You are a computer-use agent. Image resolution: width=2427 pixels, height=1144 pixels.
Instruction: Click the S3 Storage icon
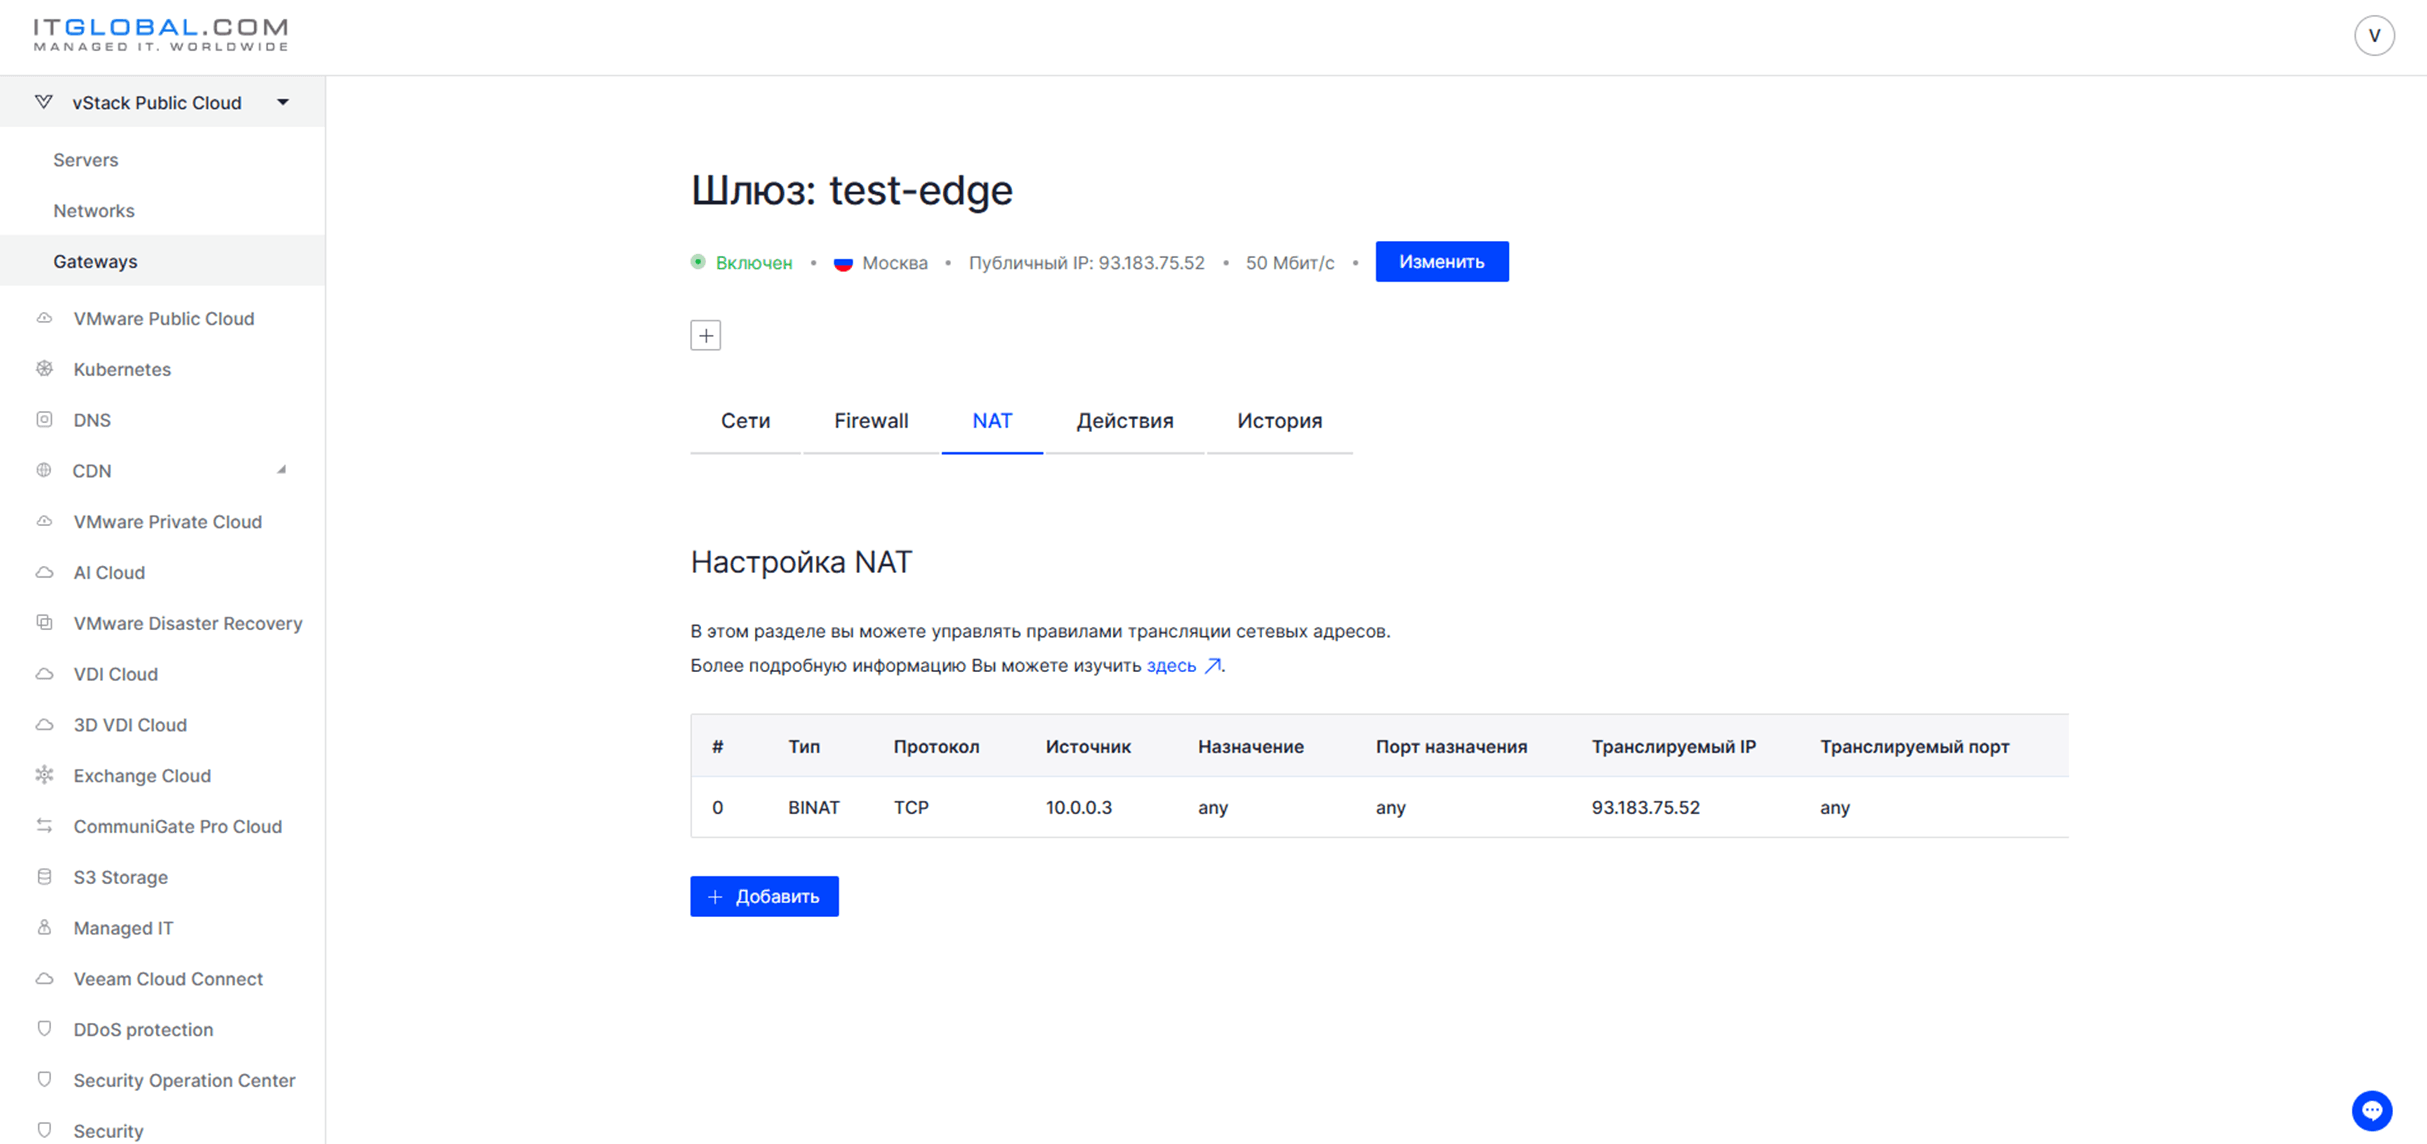[x=44, y=877]
